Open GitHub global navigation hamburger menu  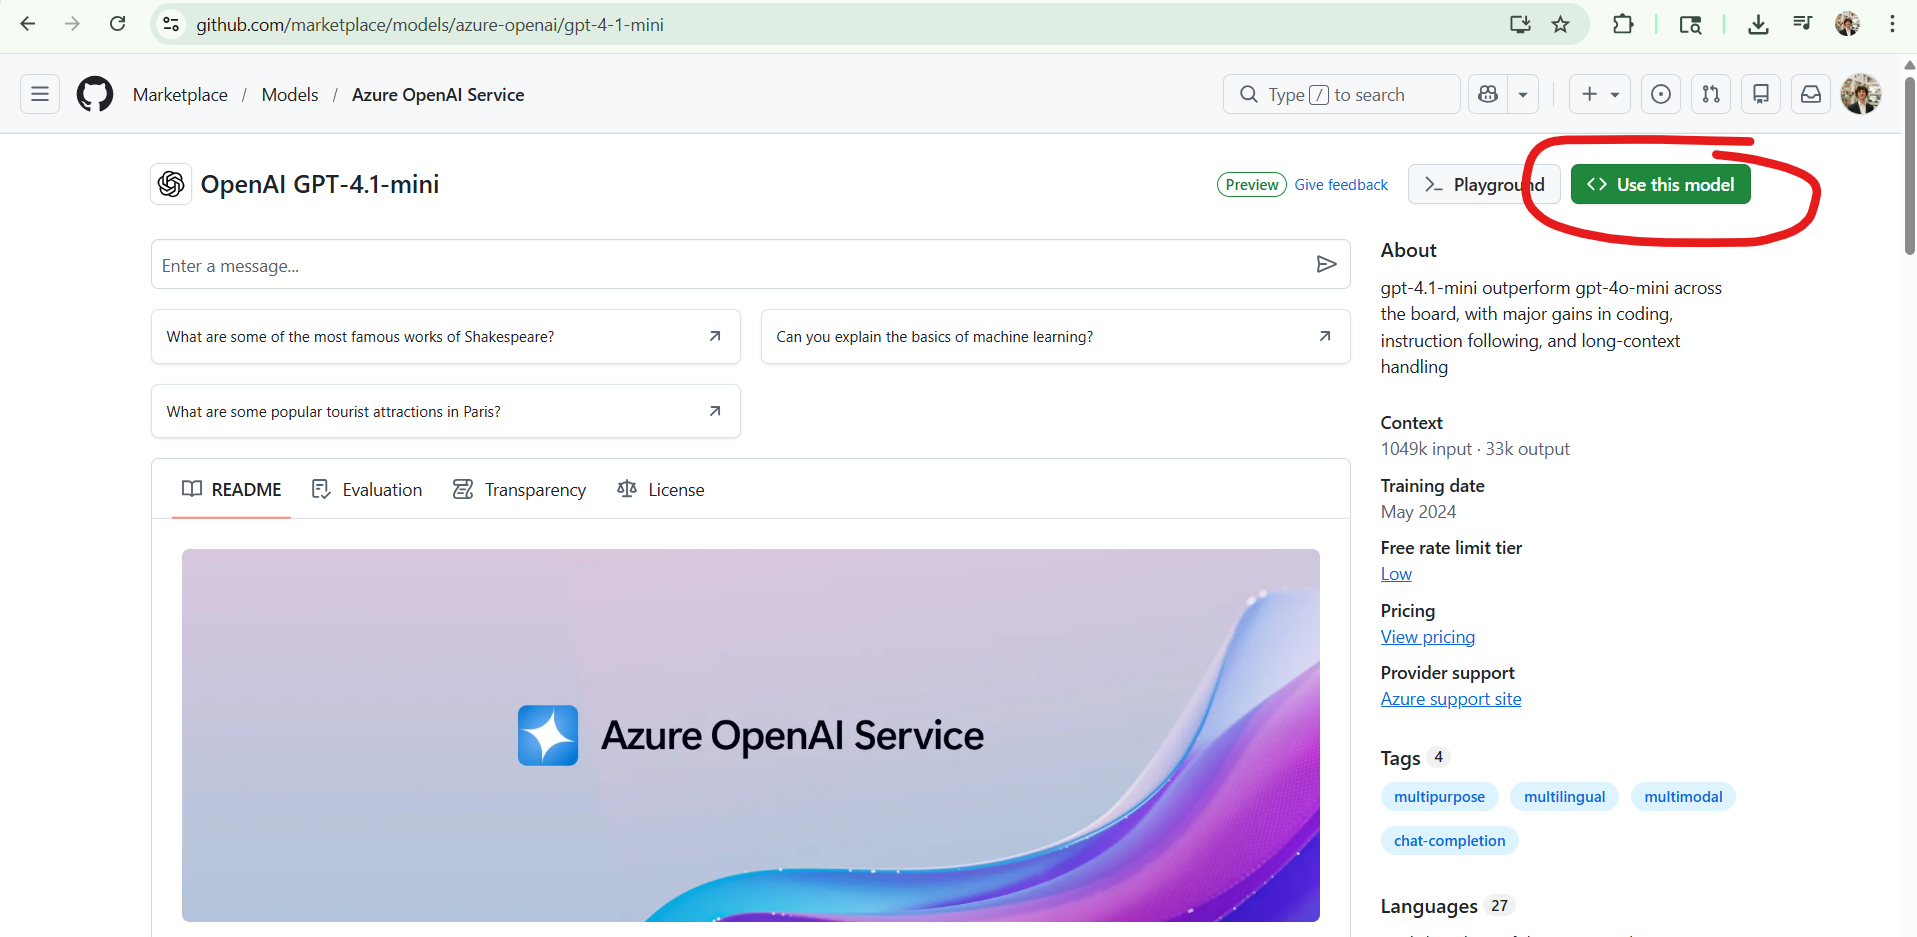40,94
